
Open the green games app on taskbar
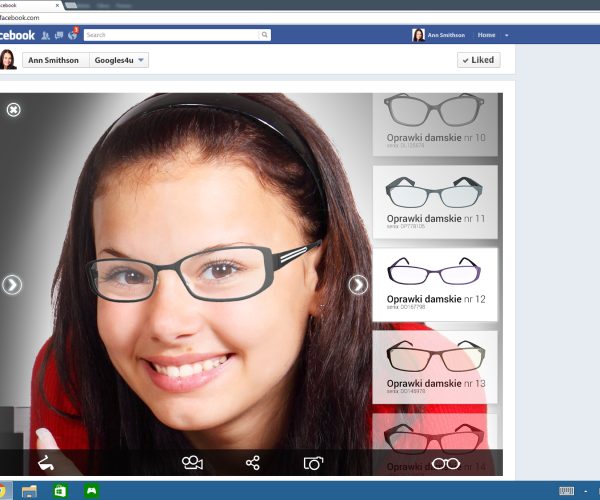click(91, 491)
